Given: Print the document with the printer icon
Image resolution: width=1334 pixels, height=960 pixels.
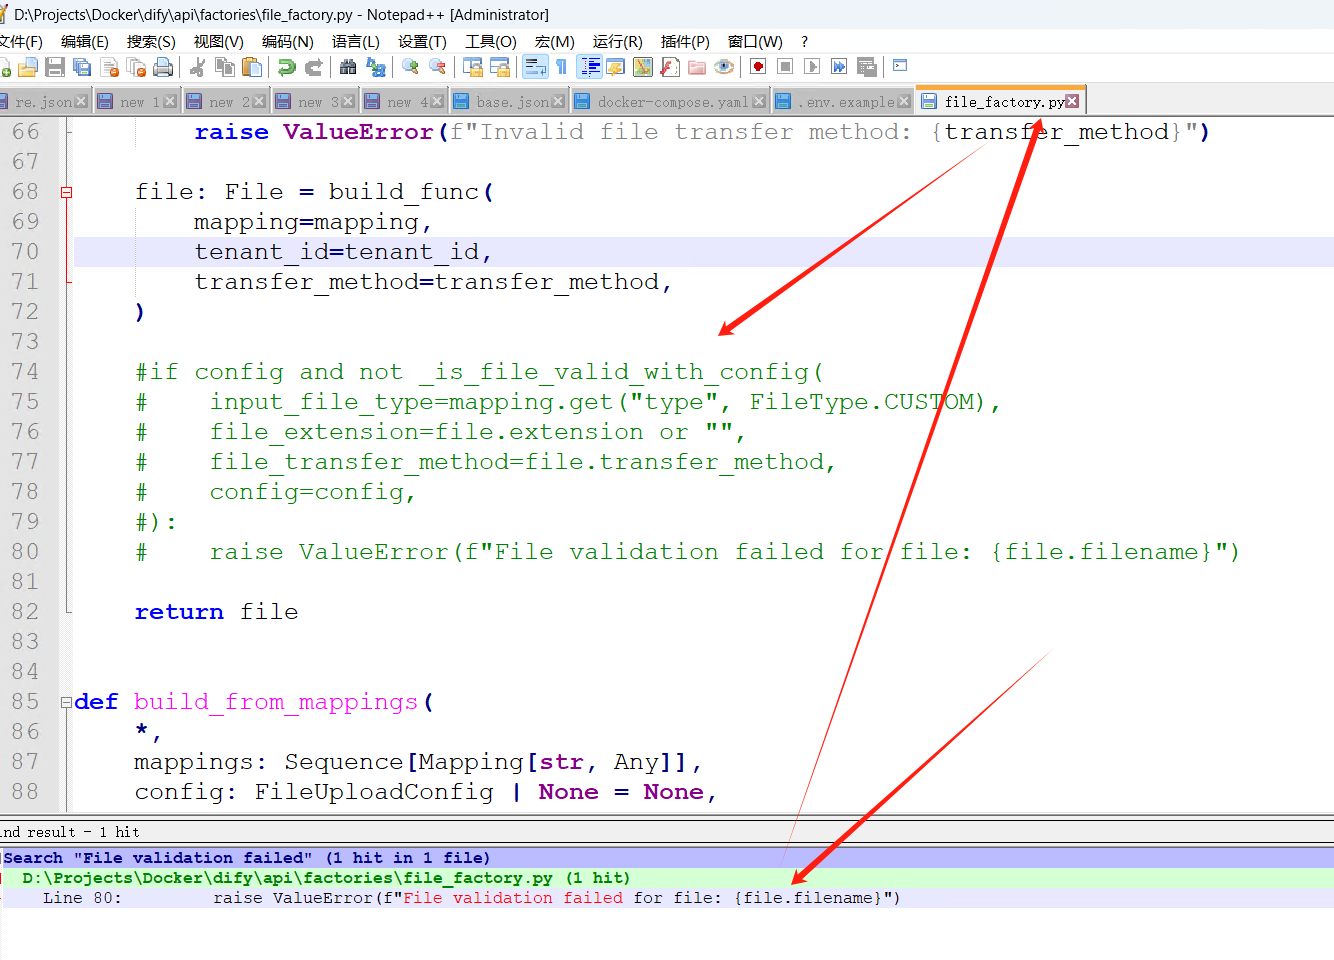Looking at the screenshot, I should (163, 67).
